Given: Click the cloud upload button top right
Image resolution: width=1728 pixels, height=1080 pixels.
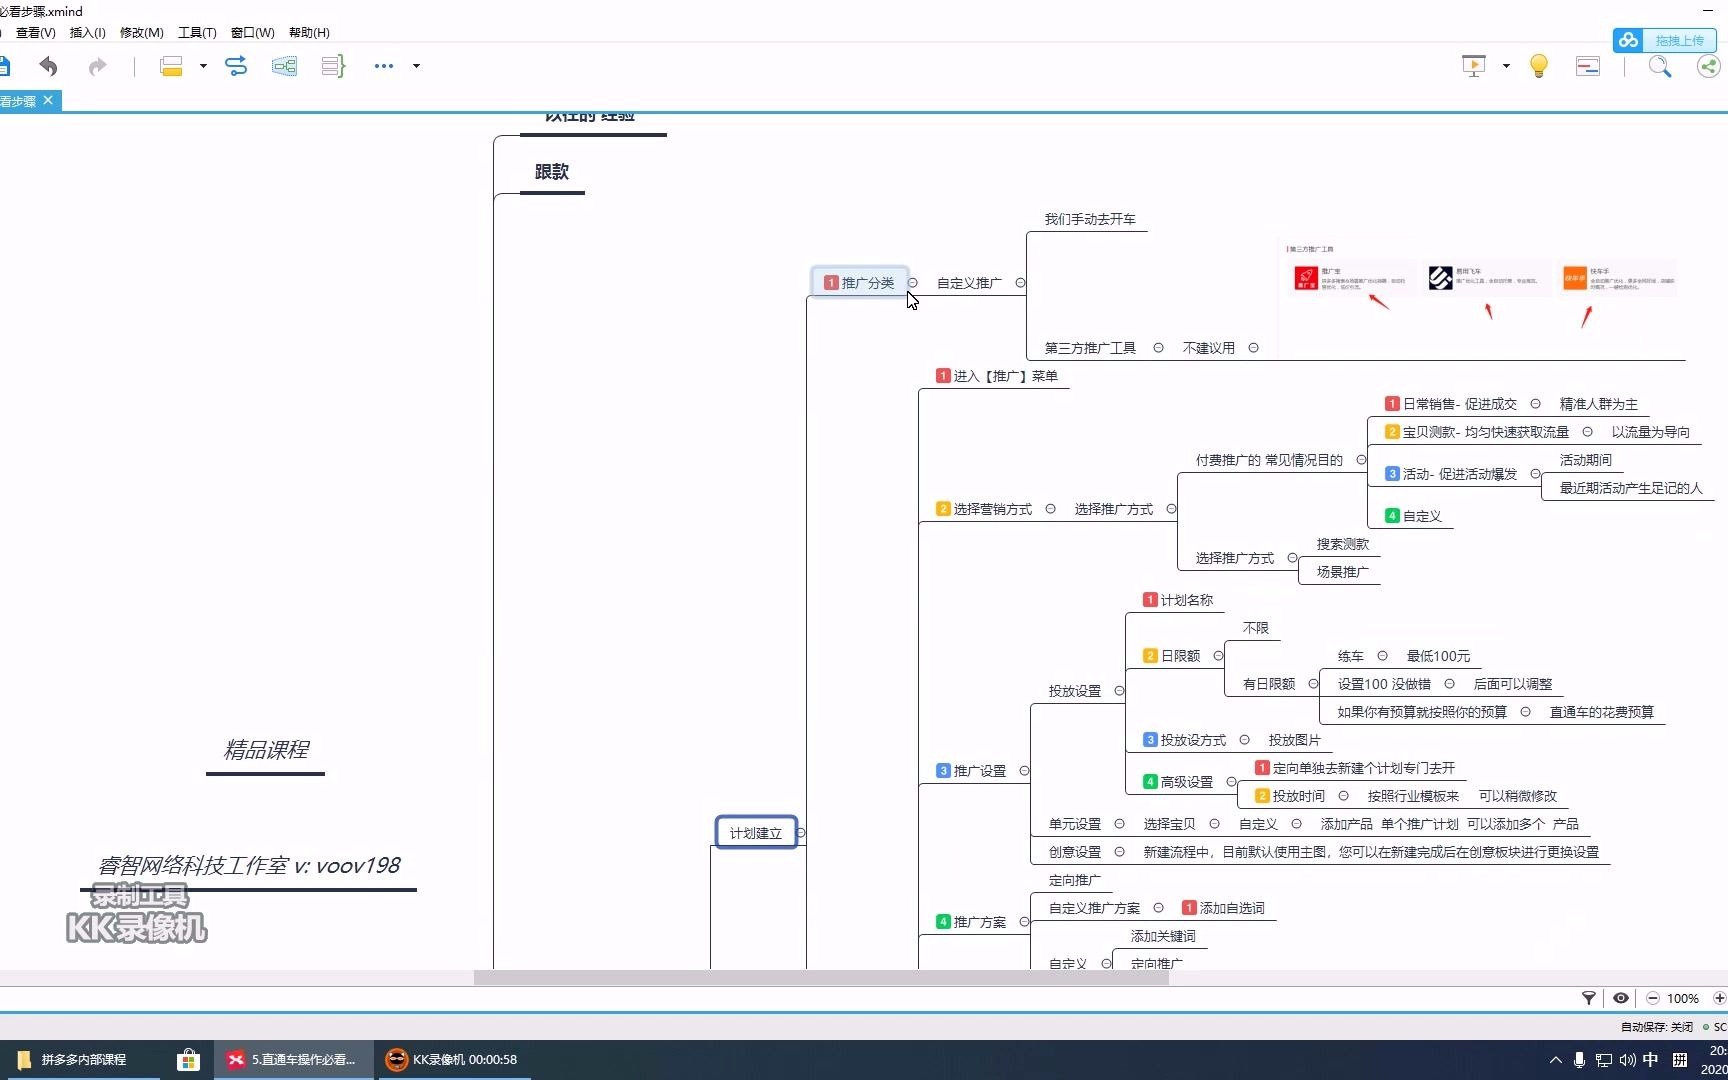Looking at the screenshot, I should (x=1664, y=40).
